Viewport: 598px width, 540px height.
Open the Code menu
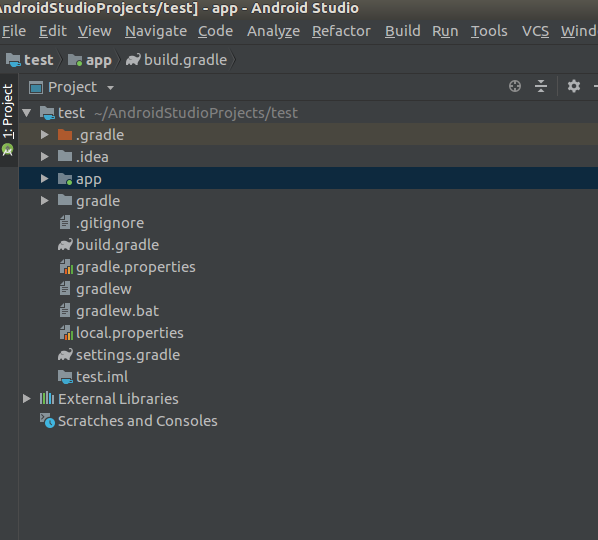point(215,31)
